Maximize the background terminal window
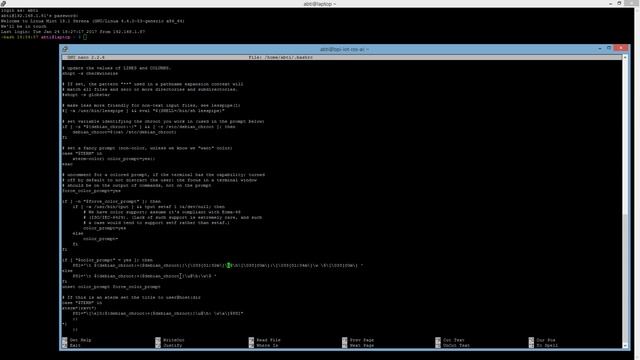 619,3
